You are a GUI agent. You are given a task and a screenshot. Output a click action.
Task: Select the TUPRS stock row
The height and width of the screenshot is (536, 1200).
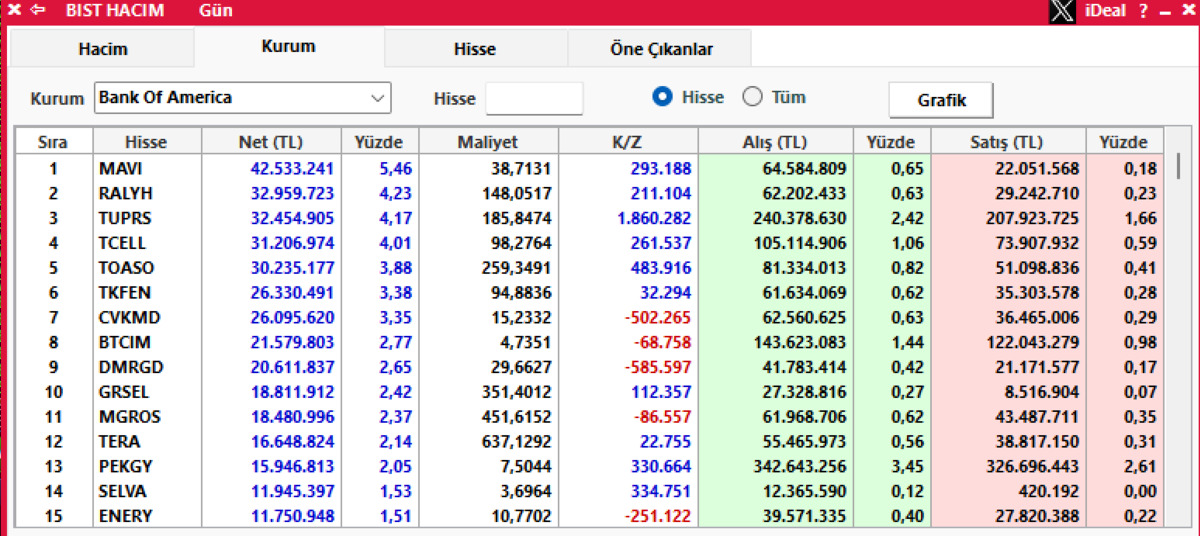pyautogui.click(x=590, y=218)
